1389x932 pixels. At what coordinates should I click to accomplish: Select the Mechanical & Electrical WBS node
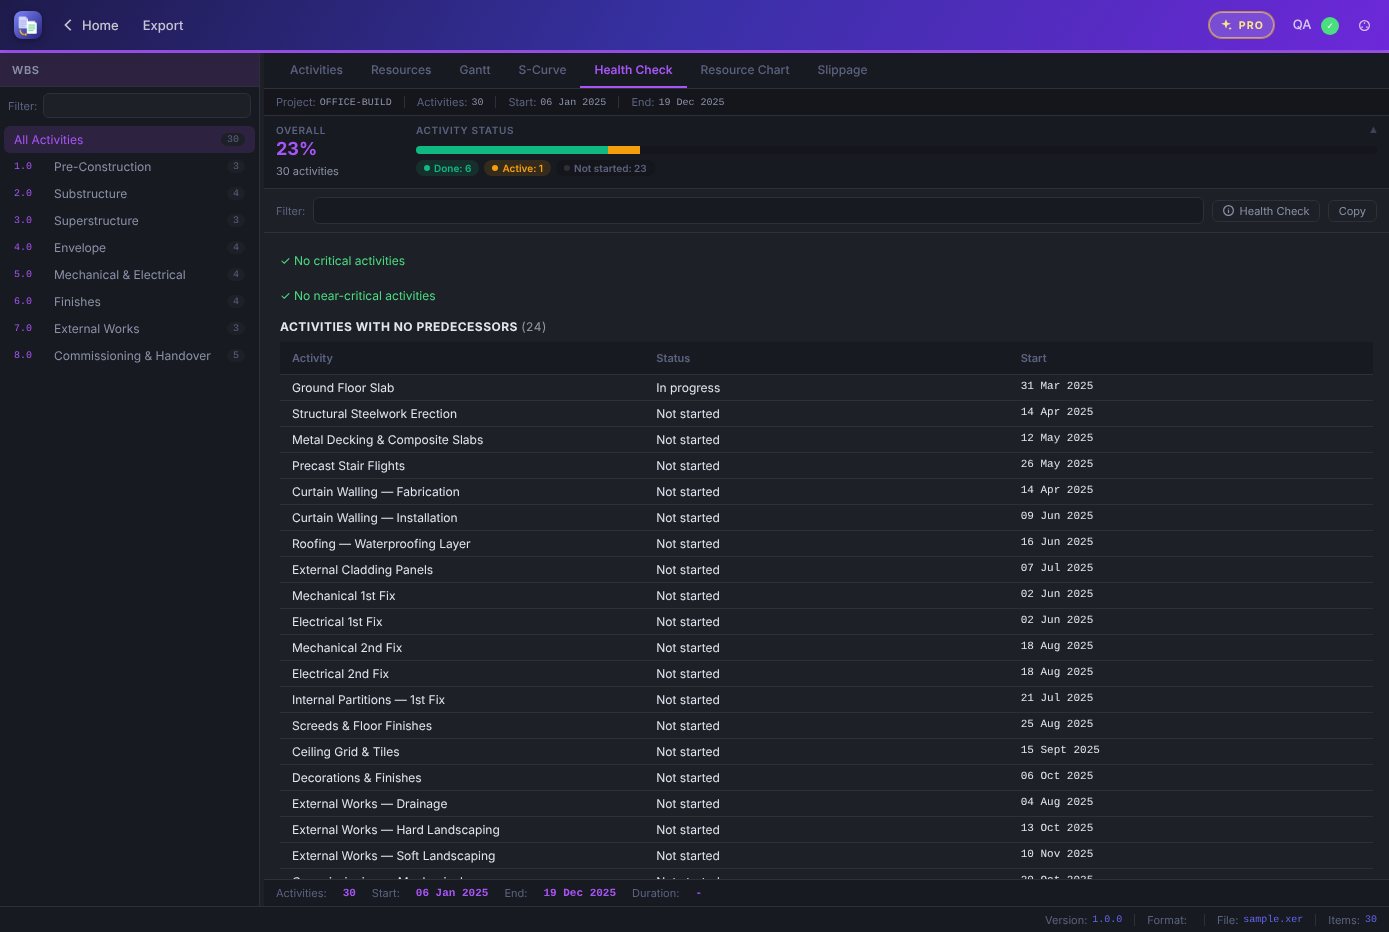(129, 275)
